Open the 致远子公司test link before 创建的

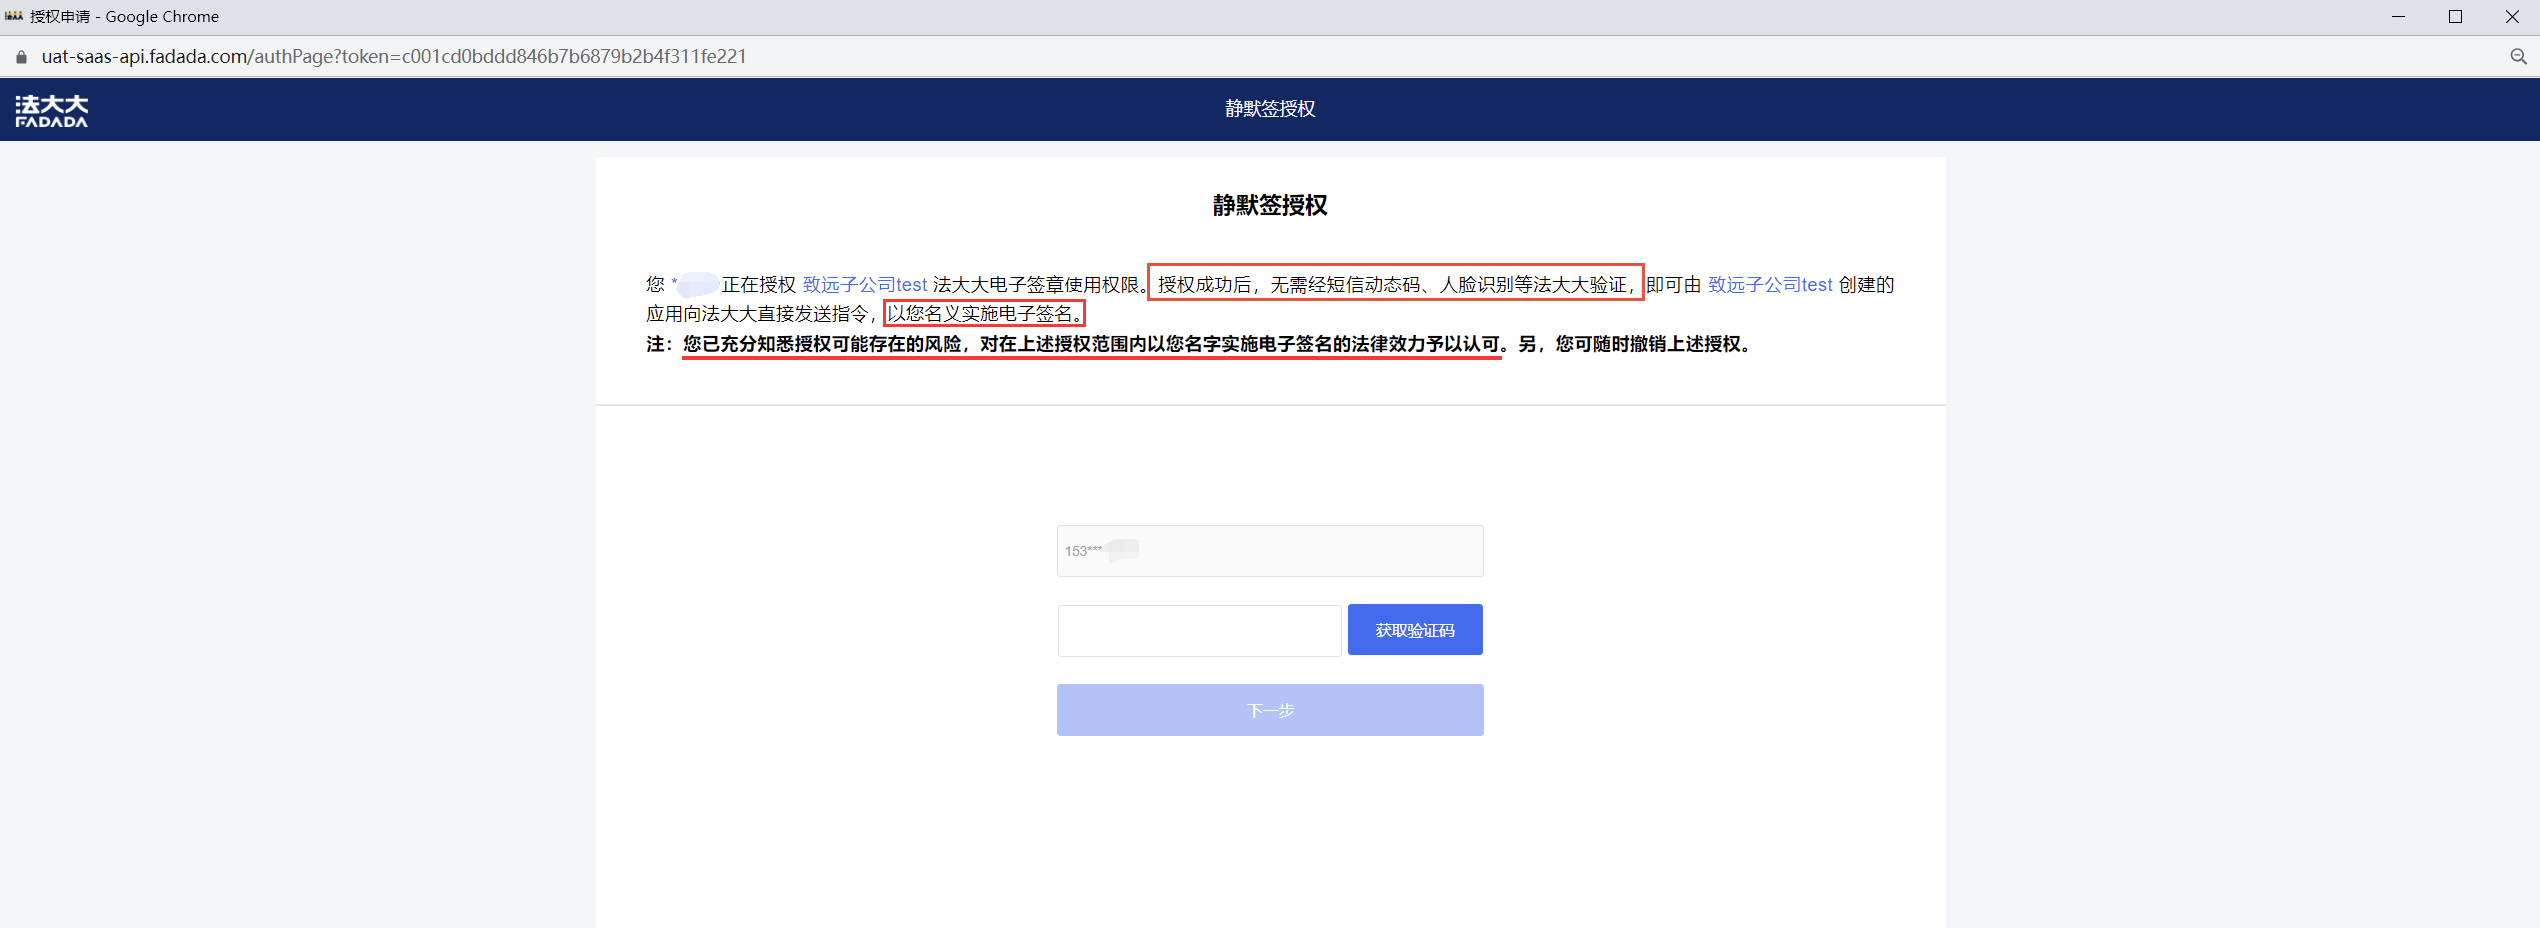coord(1770,285)
